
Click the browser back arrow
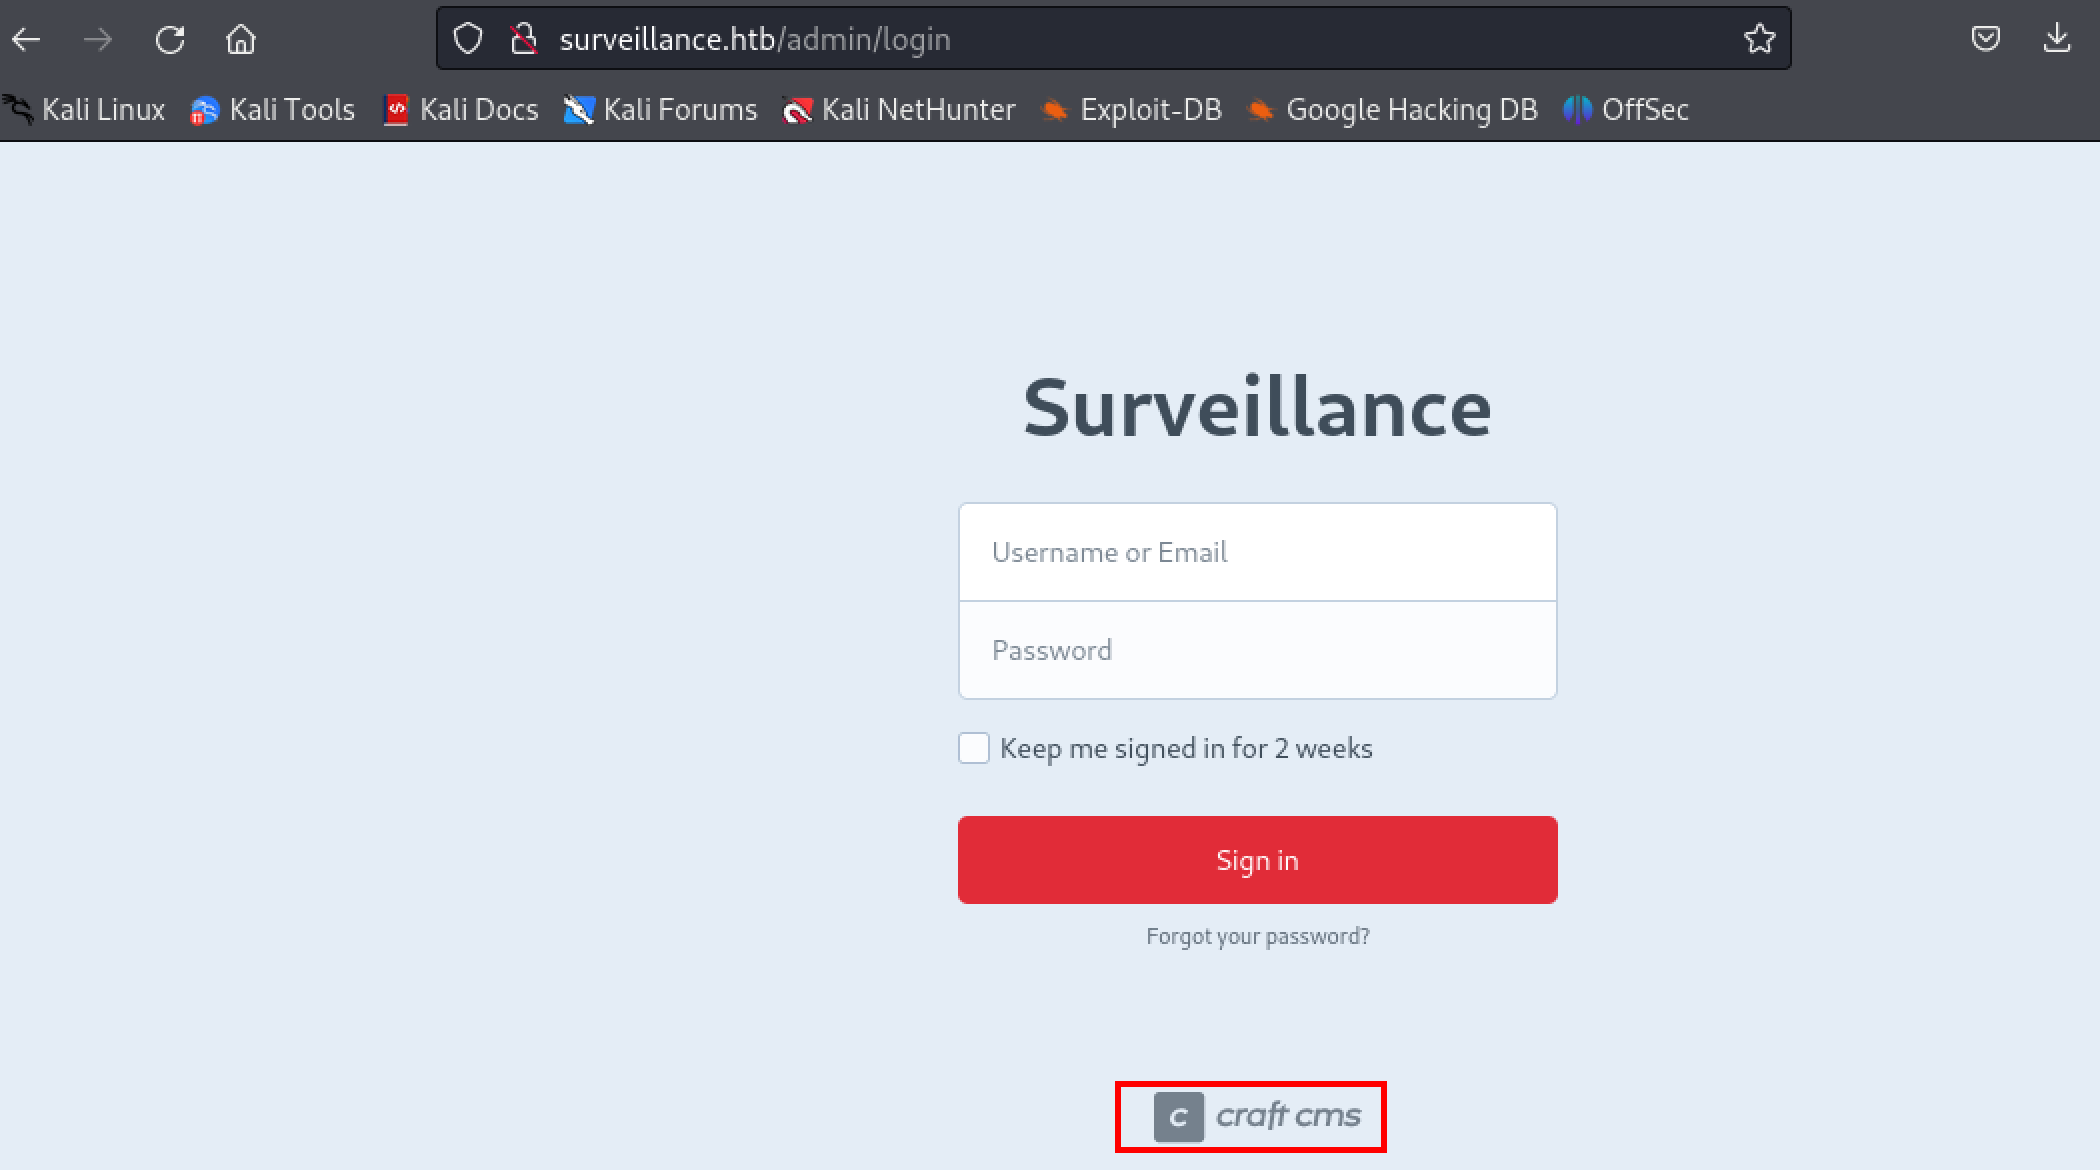pyautogui.click(x=27, y=40)
